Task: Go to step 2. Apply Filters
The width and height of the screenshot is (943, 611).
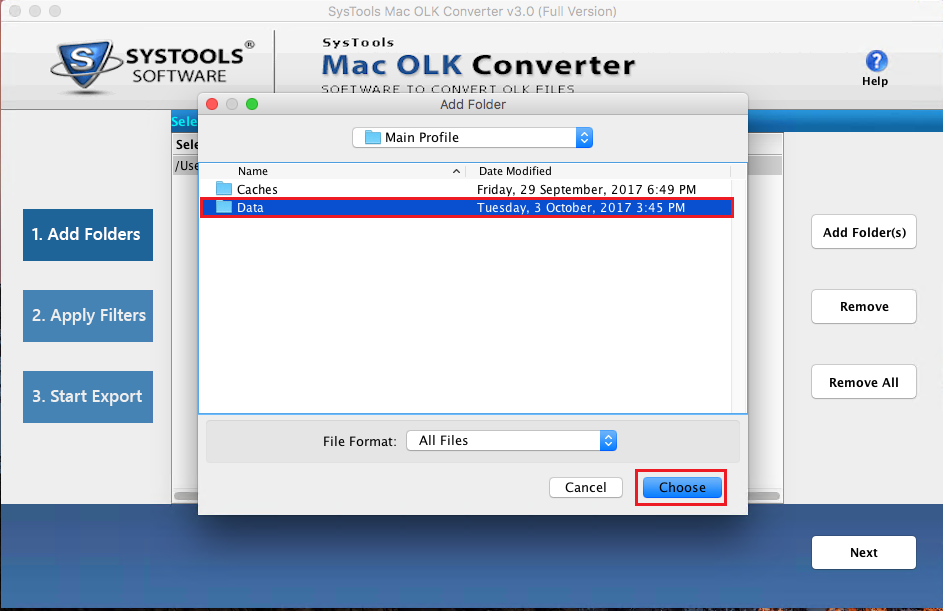Action: 88,316
